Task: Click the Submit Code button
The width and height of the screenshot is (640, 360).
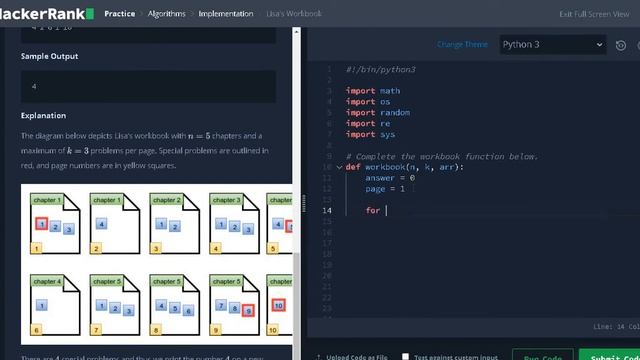Action: tap(609, 354)
